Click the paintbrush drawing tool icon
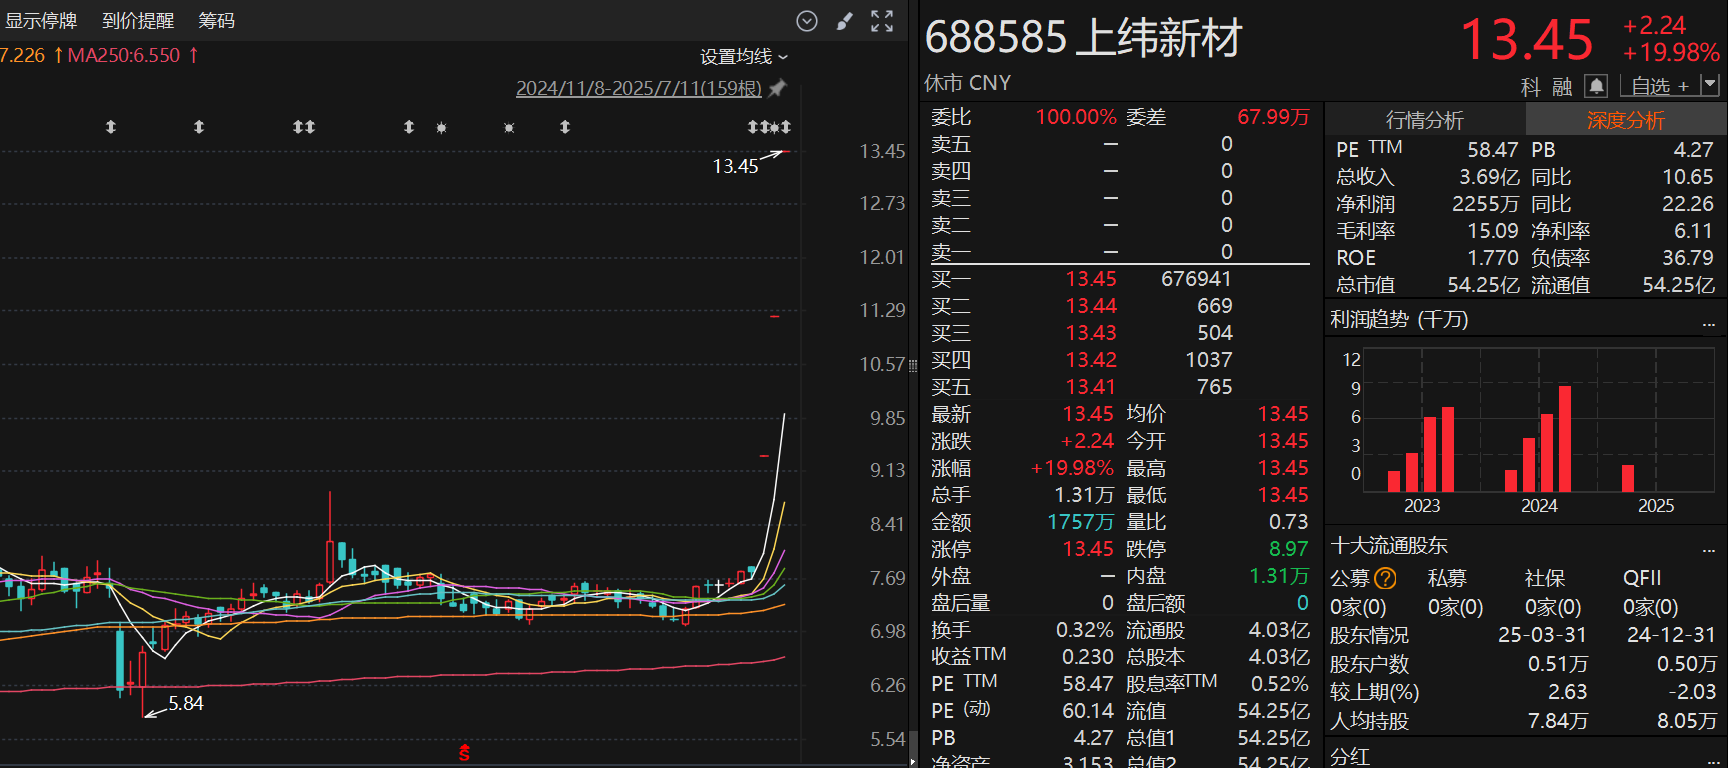Screen dimensions: 1728x768 845,21
